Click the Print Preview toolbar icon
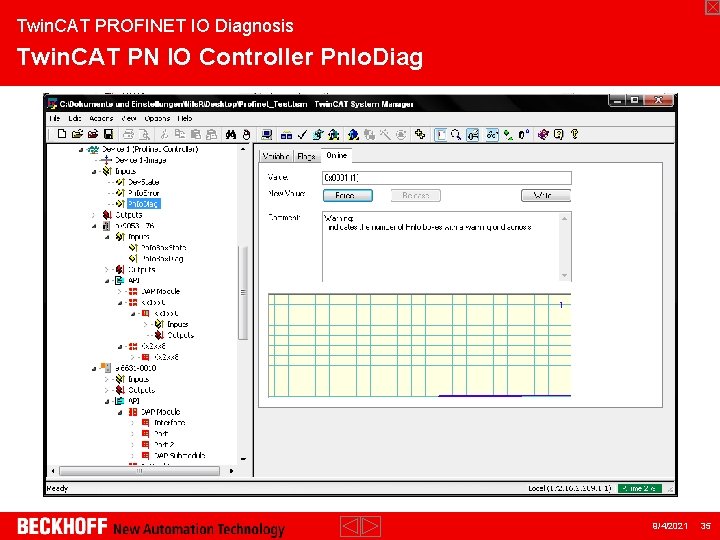 click(x=144, y=135)
